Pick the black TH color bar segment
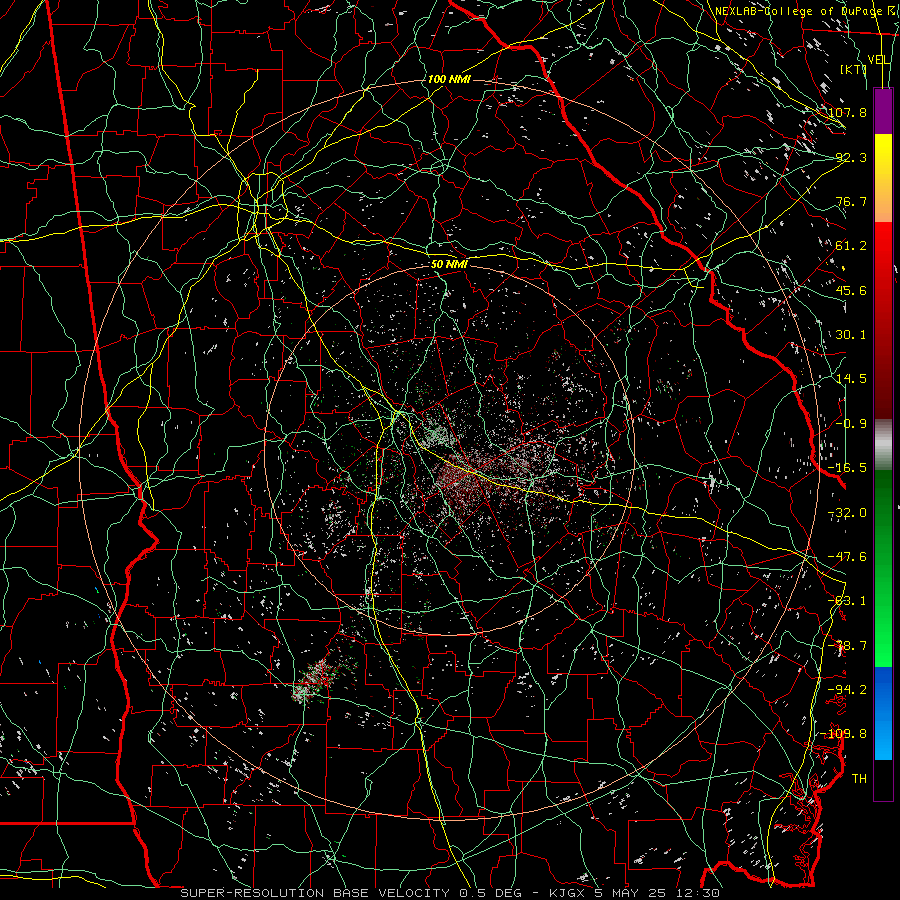The width and height of the screenshot is (900, 900). tap(883, 779)
